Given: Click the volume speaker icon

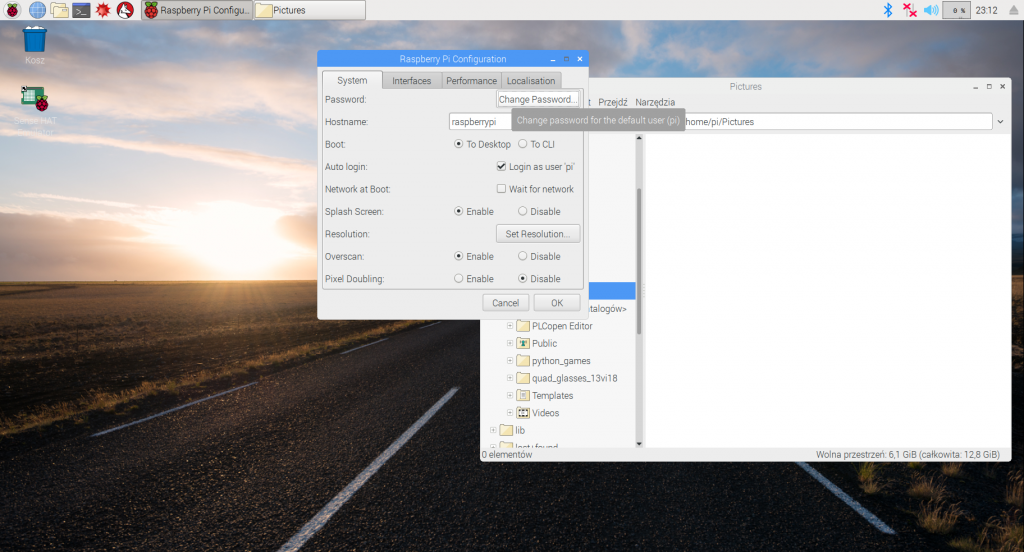Looking at the screenshot, I should [930, 10].
